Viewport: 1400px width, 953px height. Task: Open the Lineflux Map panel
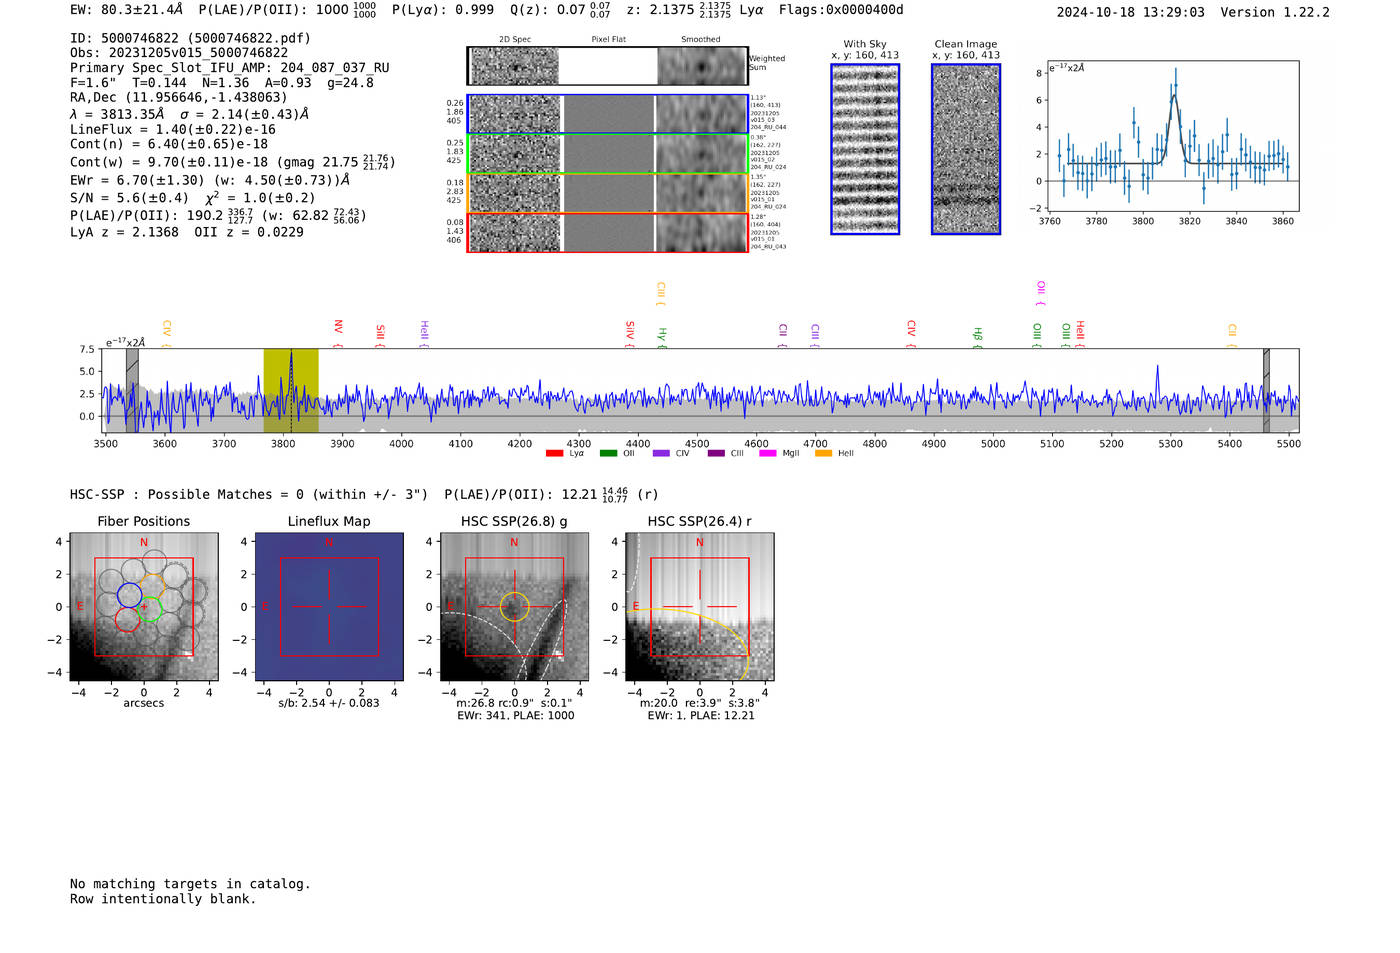(x=329, y=607)
